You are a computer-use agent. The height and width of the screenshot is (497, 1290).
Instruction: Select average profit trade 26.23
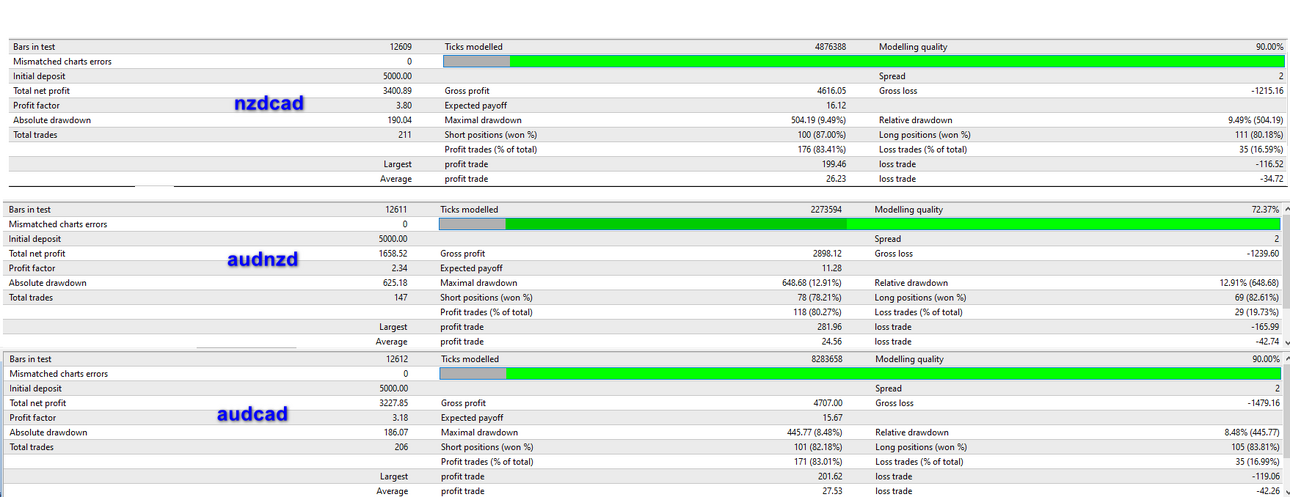(x=836, y=179)
